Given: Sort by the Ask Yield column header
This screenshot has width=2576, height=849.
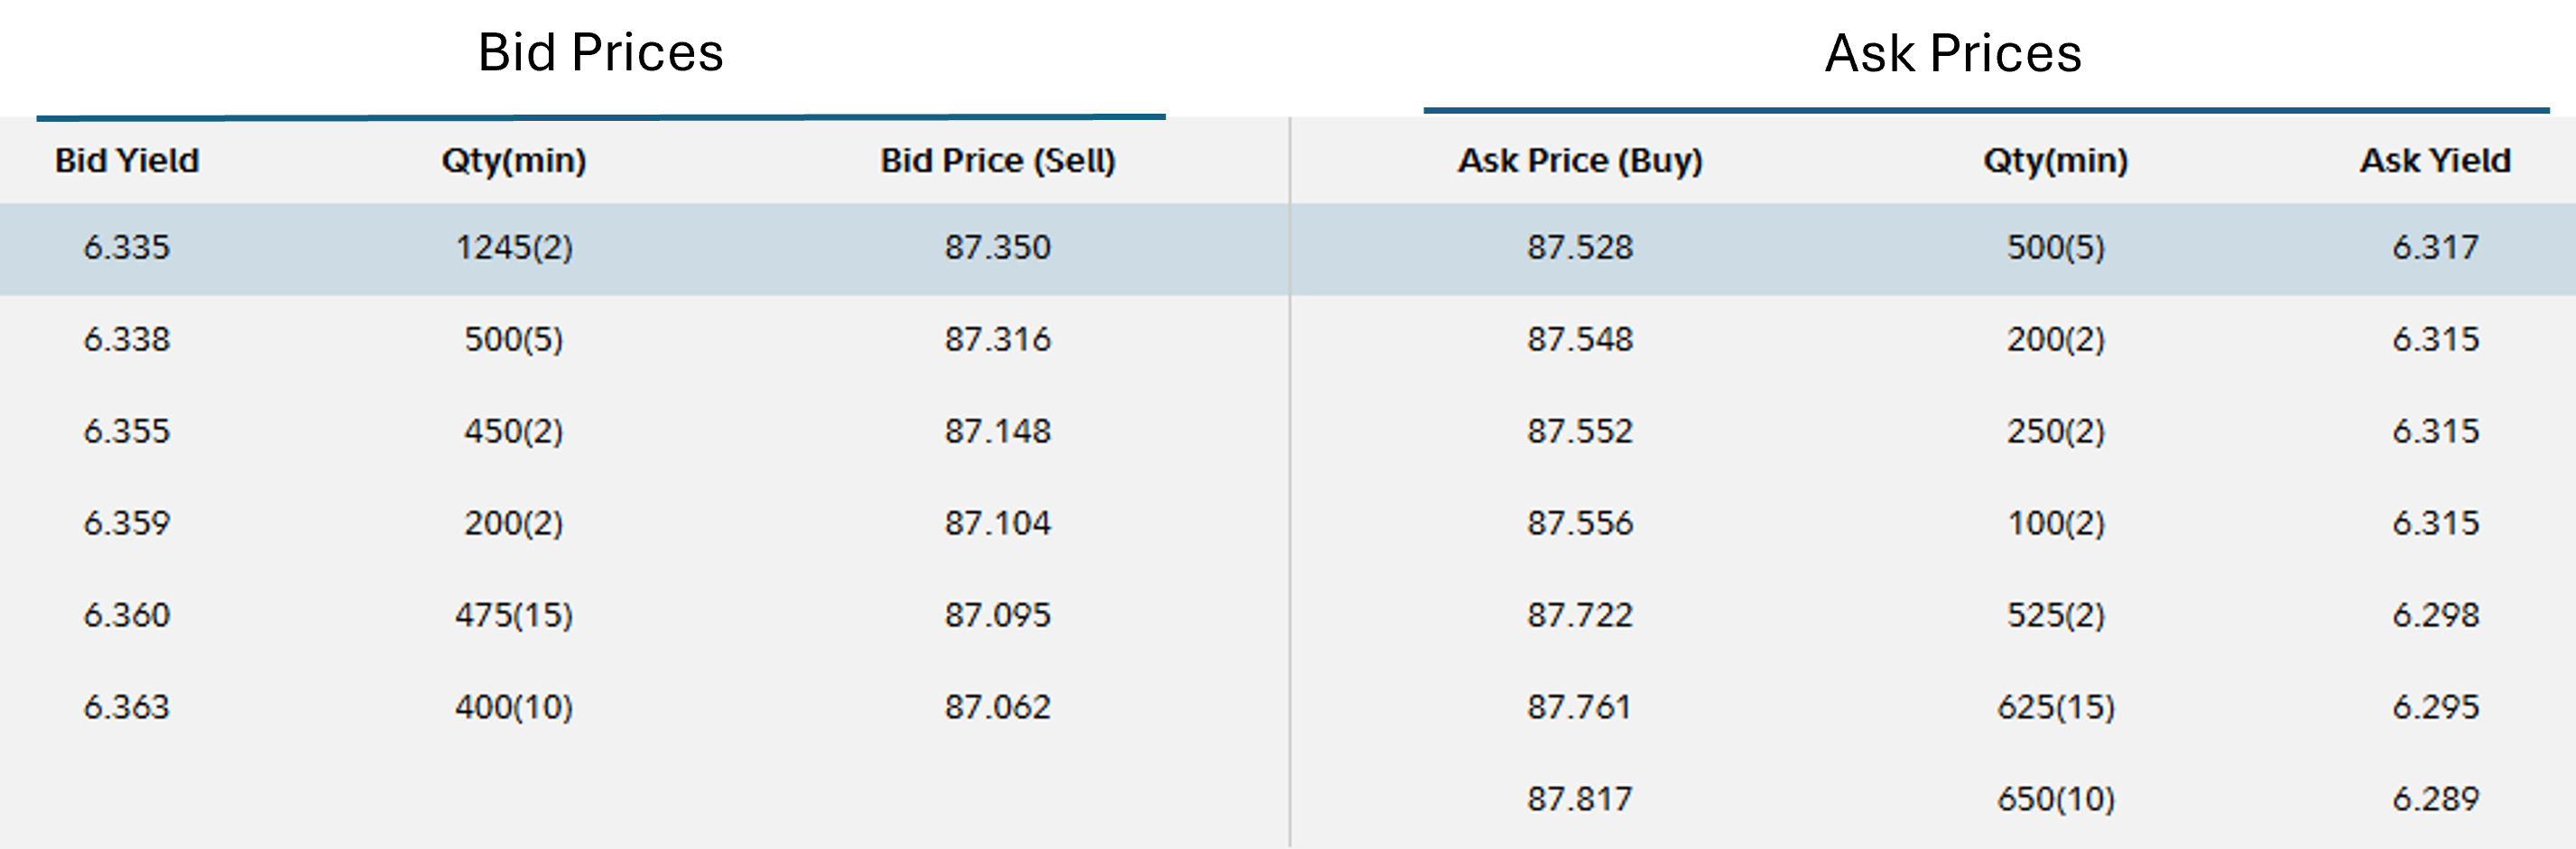Looking at the screenshot, I should 2435,161.
